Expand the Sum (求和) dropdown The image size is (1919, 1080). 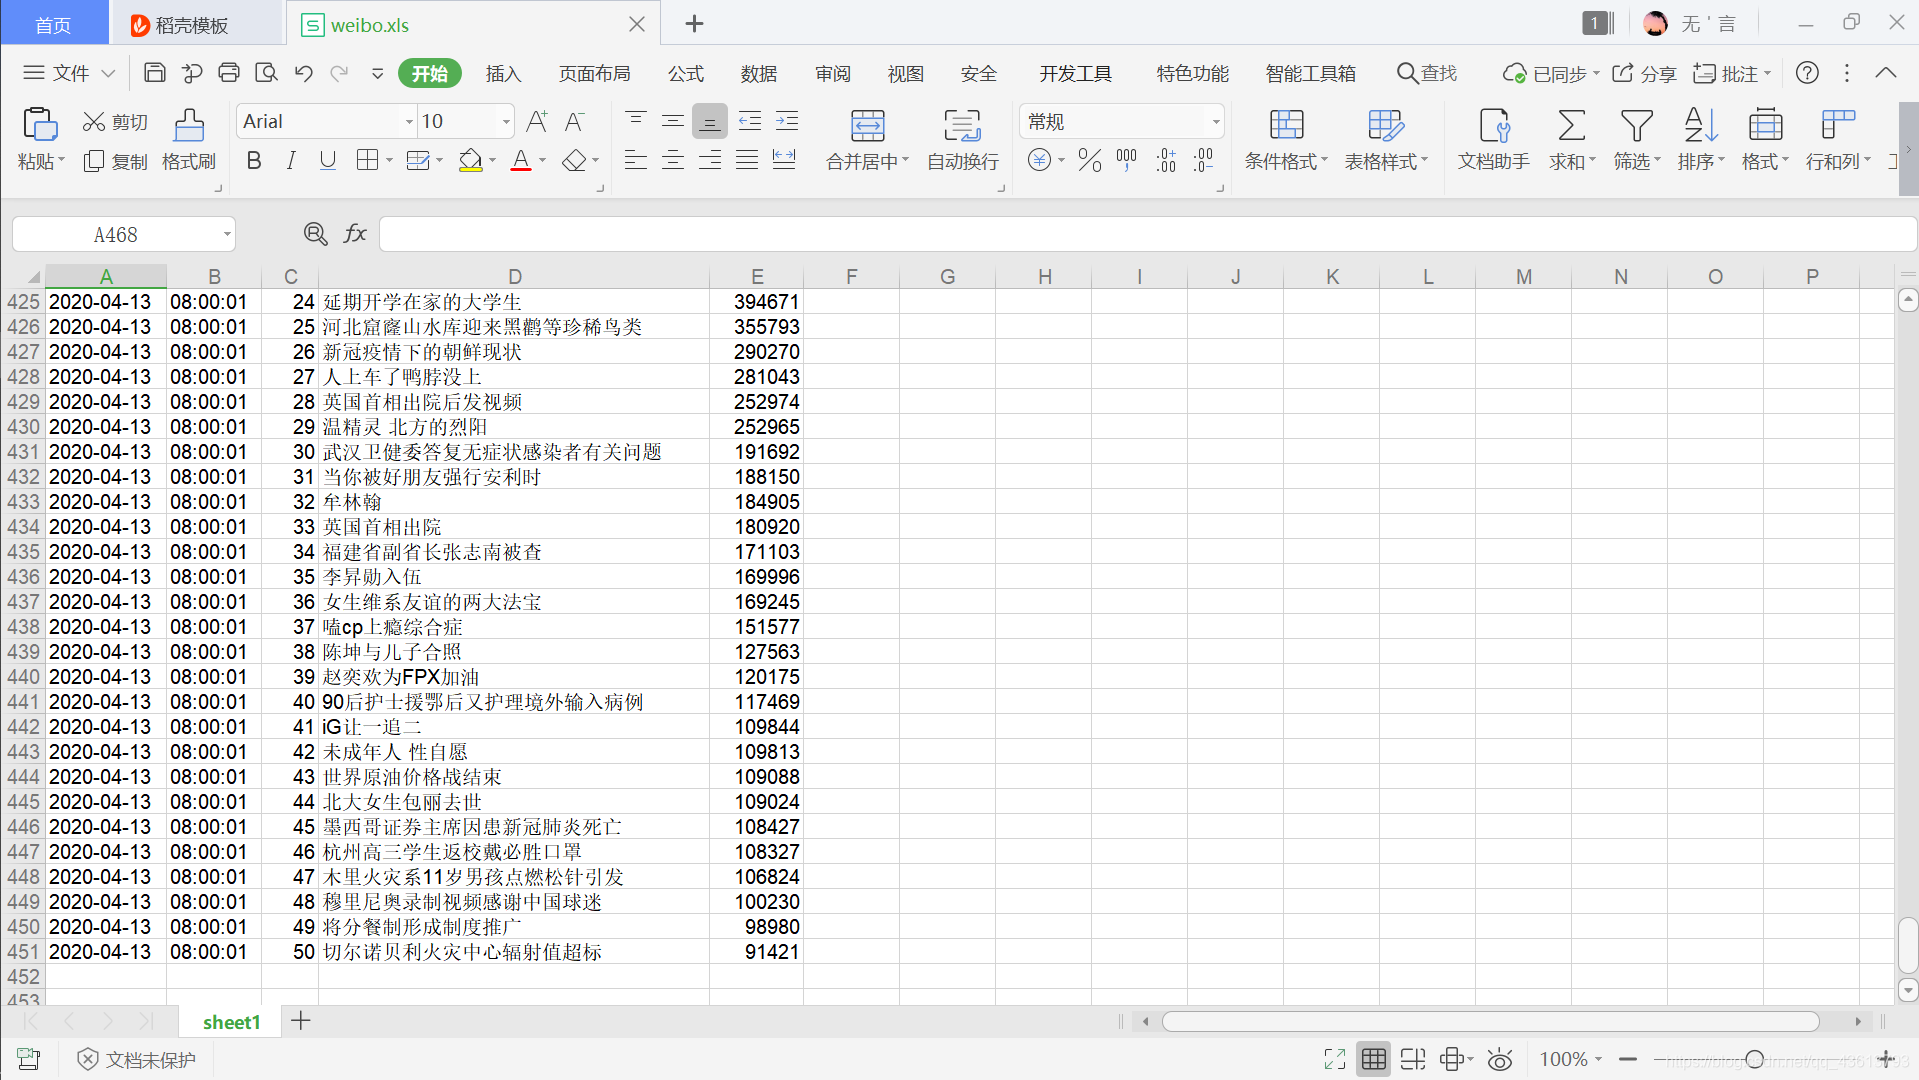tap(1592, 161)
